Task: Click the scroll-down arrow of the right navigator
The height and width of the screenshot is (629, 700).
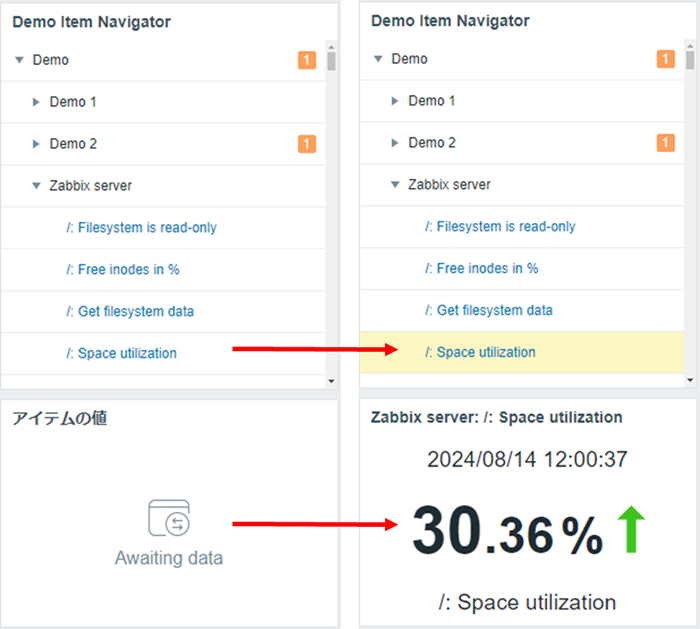Action: [x=690, y=380]
